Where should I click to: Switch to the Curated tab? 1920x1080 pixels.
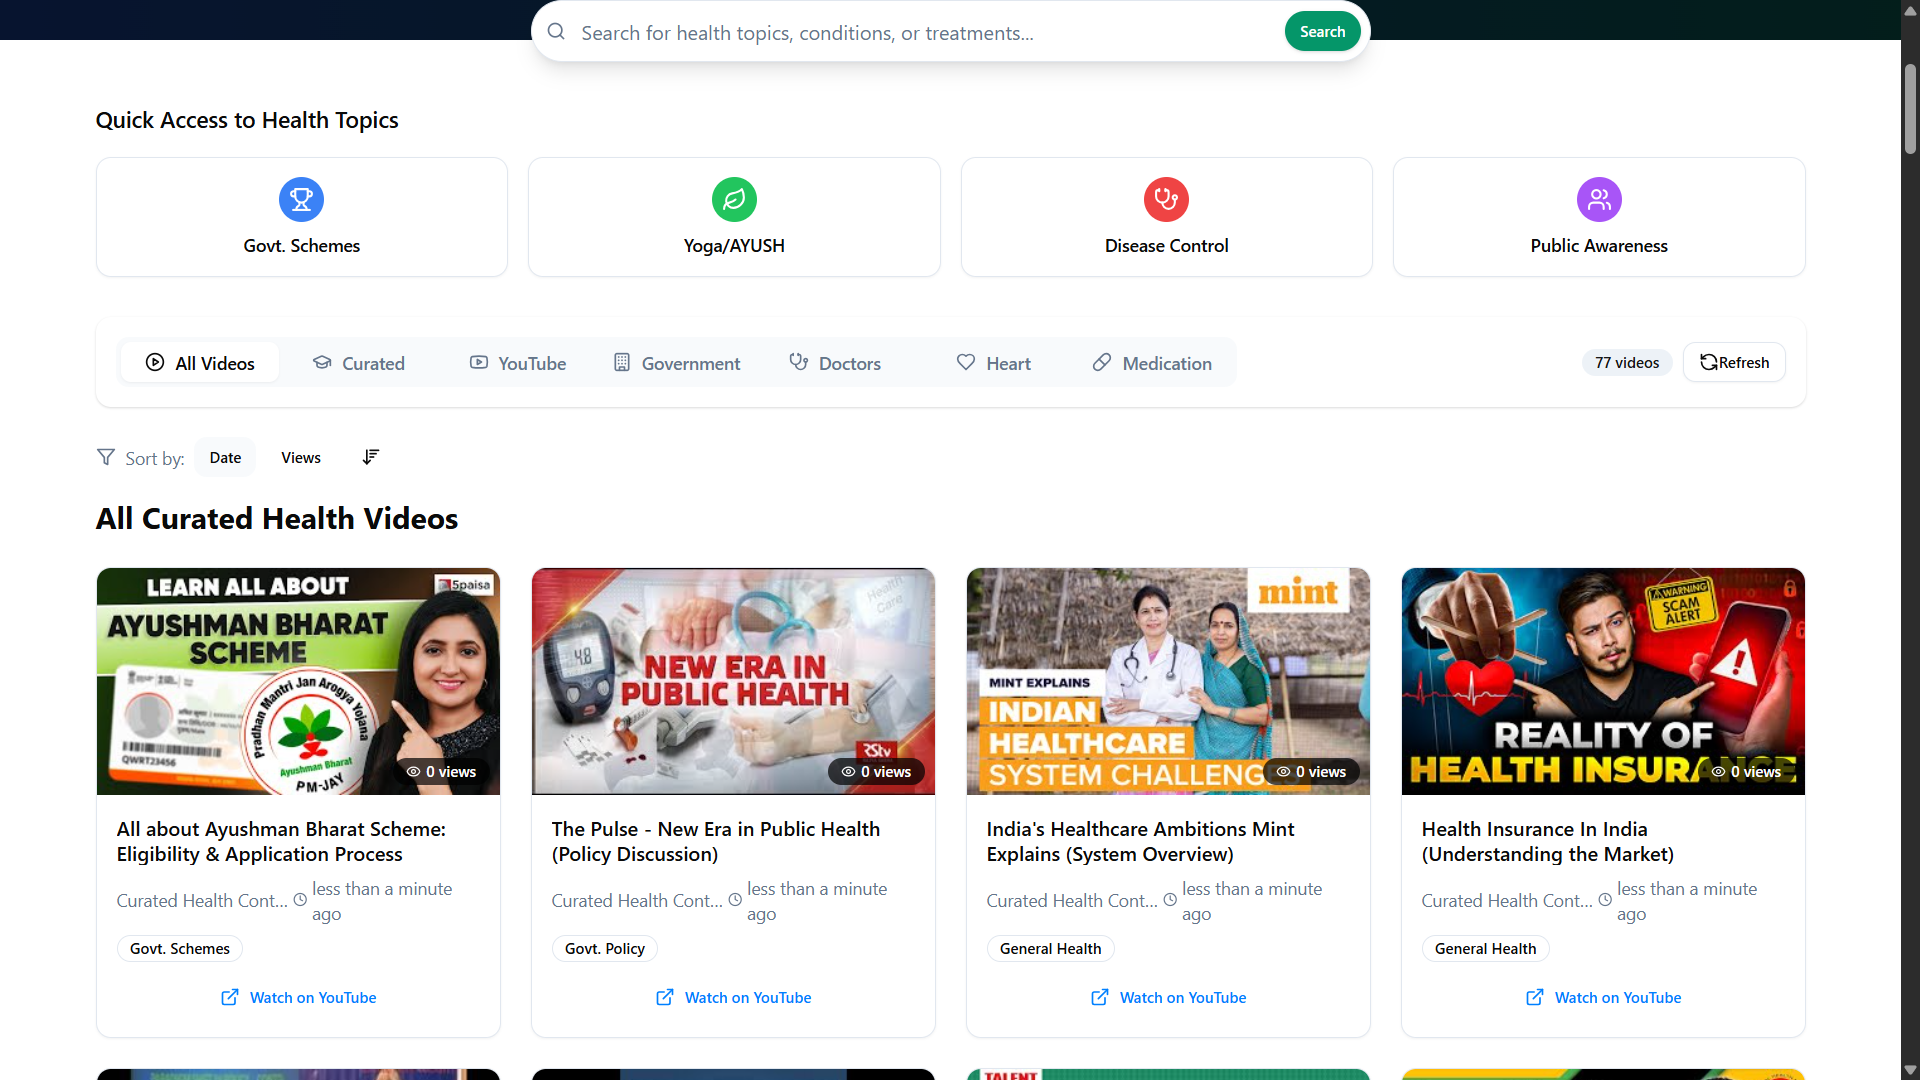359,363
